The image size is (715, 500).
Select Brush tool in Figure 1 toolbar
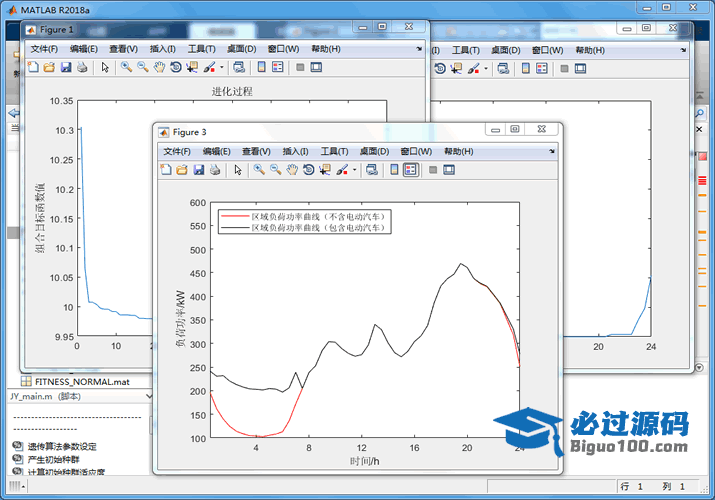click(x=209, y=67)
